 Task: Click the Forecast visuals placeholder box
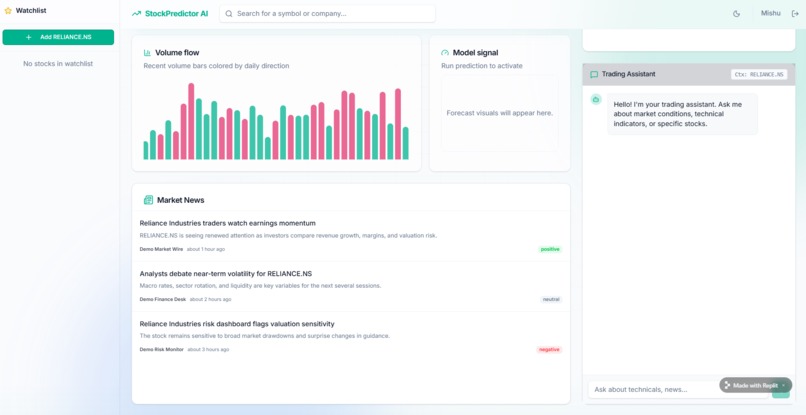[x=500, y=113]
